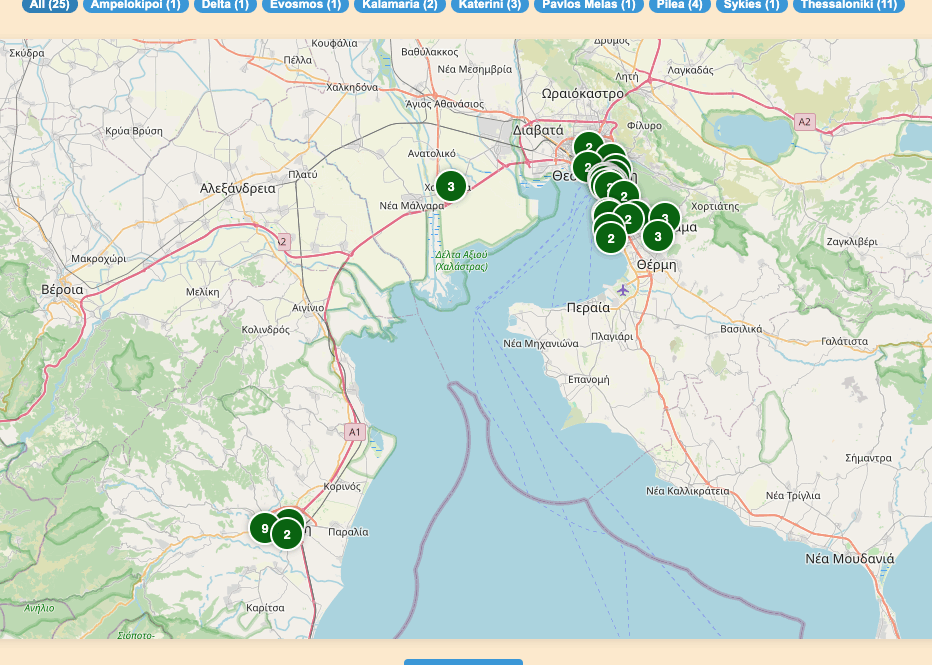Screen dimensions: 932x665
Task: Click the Βέροια city label
Action: click(62, 289)
